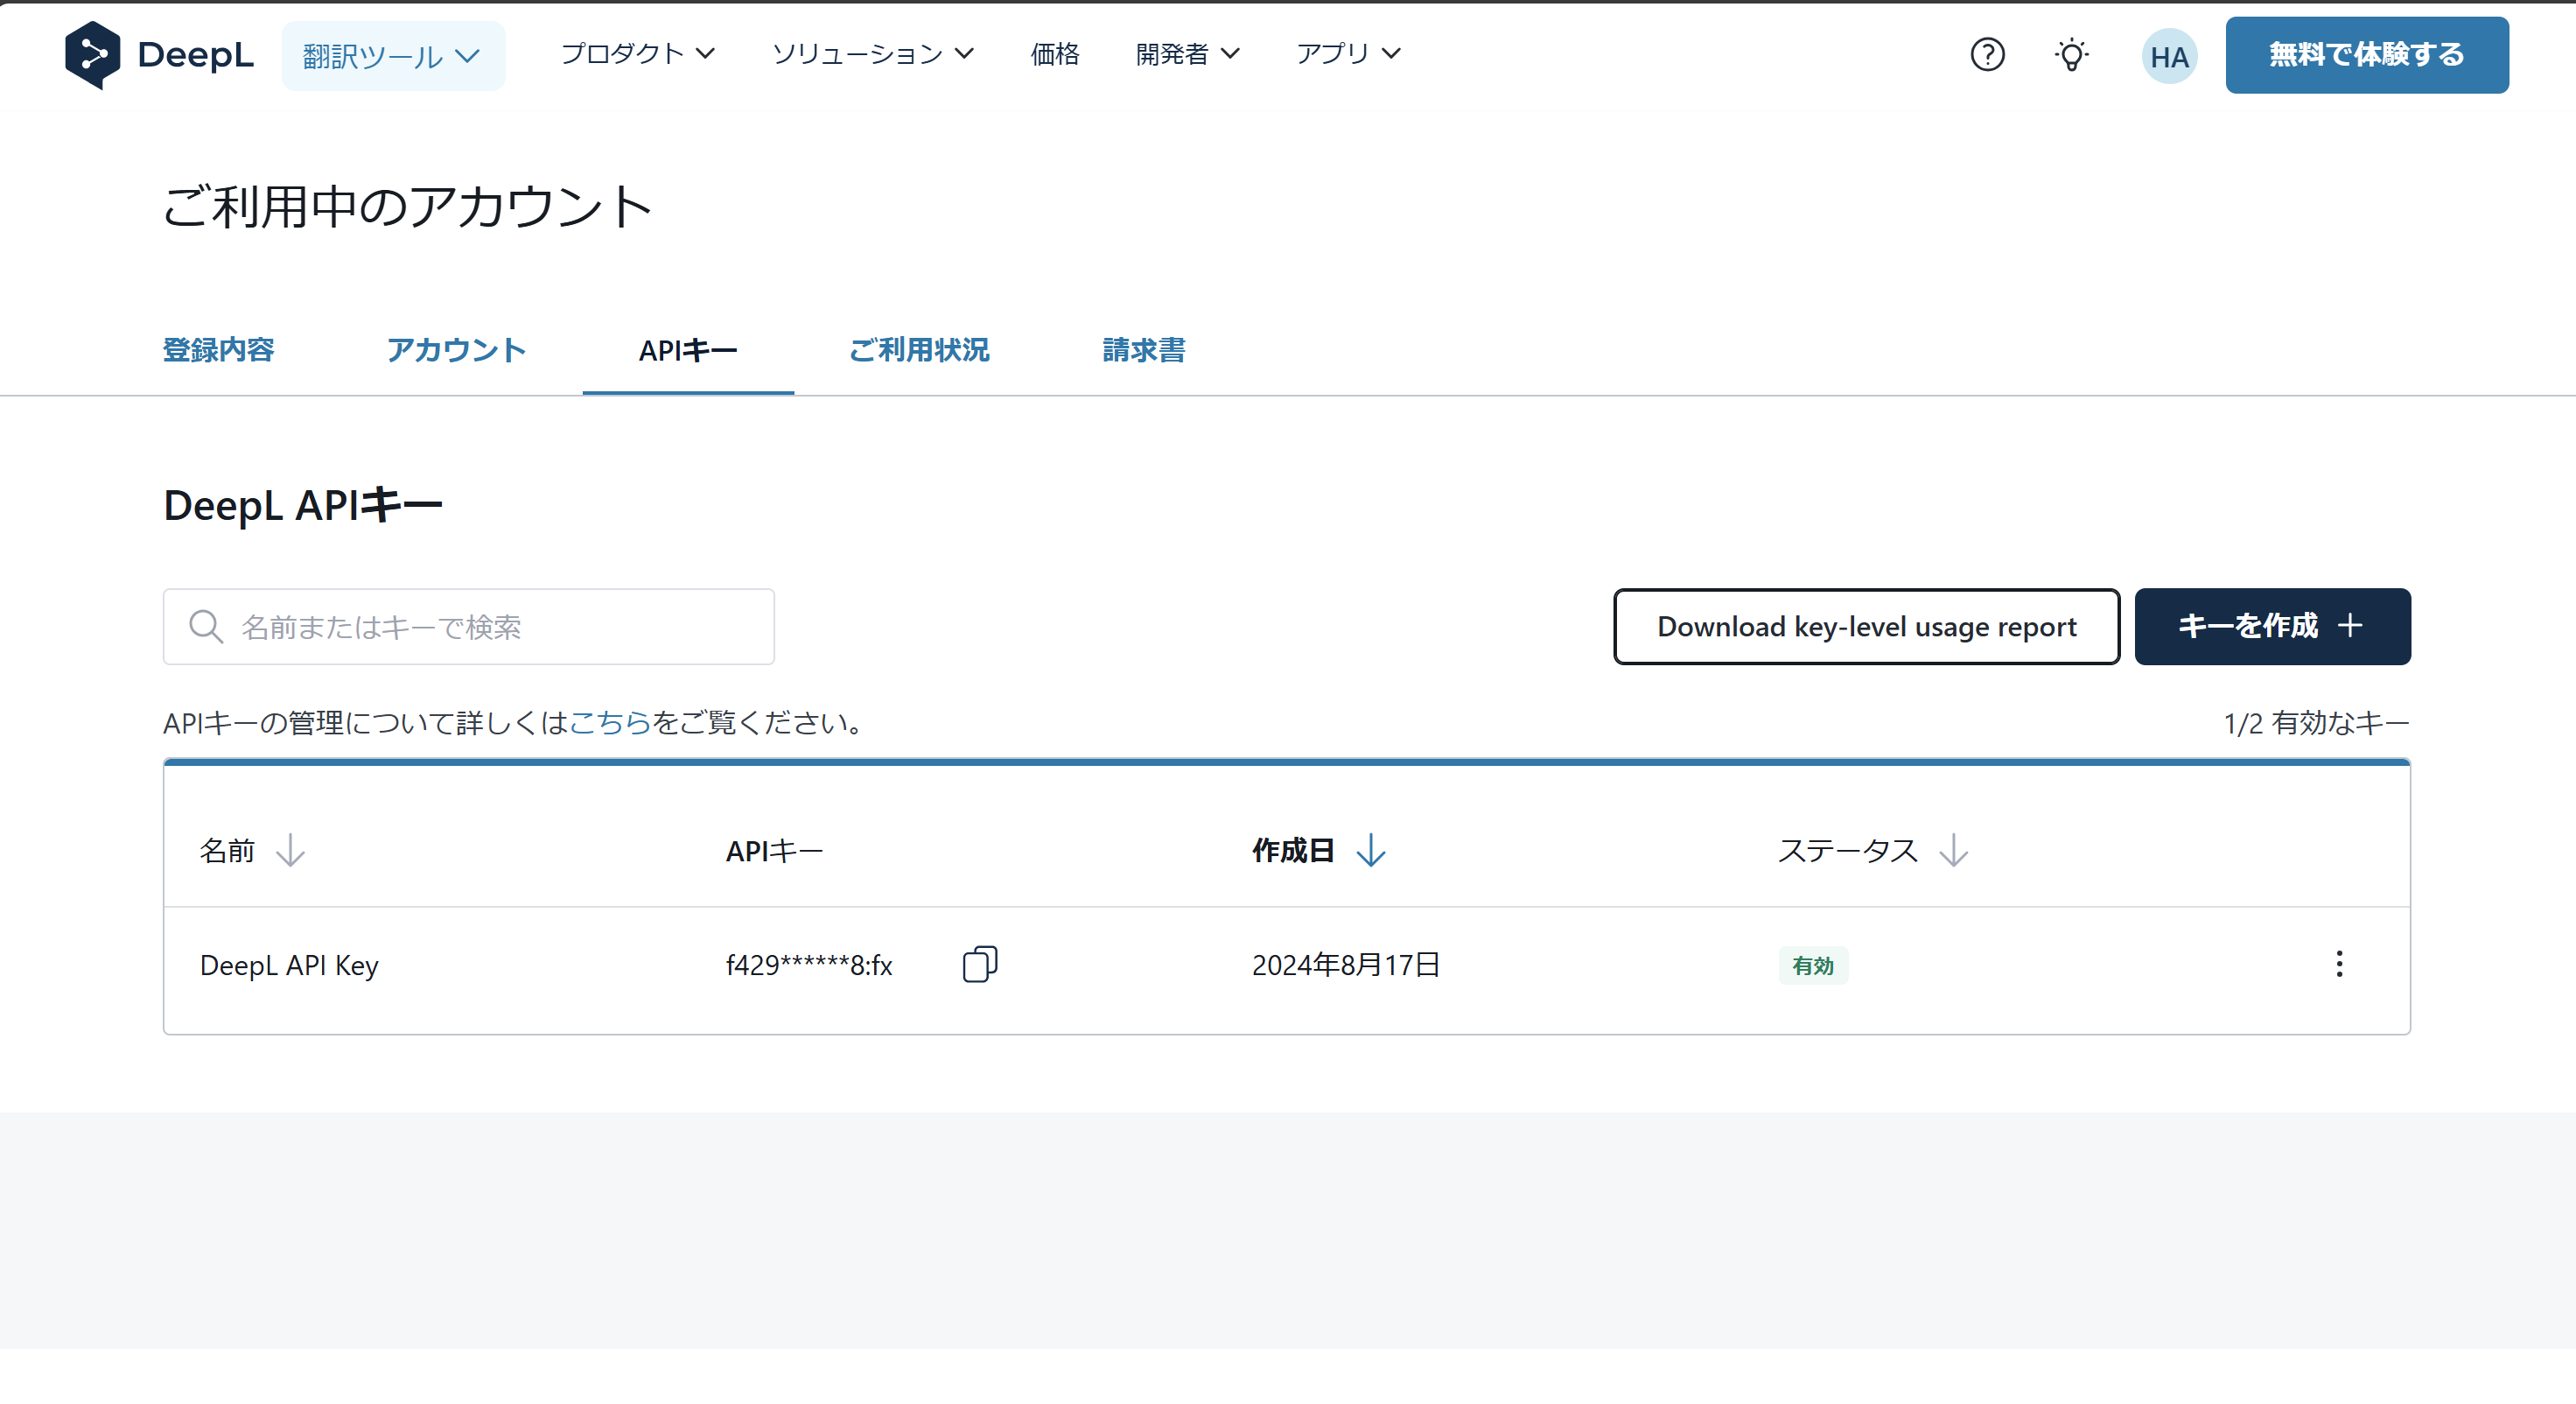
Task: Click the DeepL API Key name cell
Action: pos(289,965)
